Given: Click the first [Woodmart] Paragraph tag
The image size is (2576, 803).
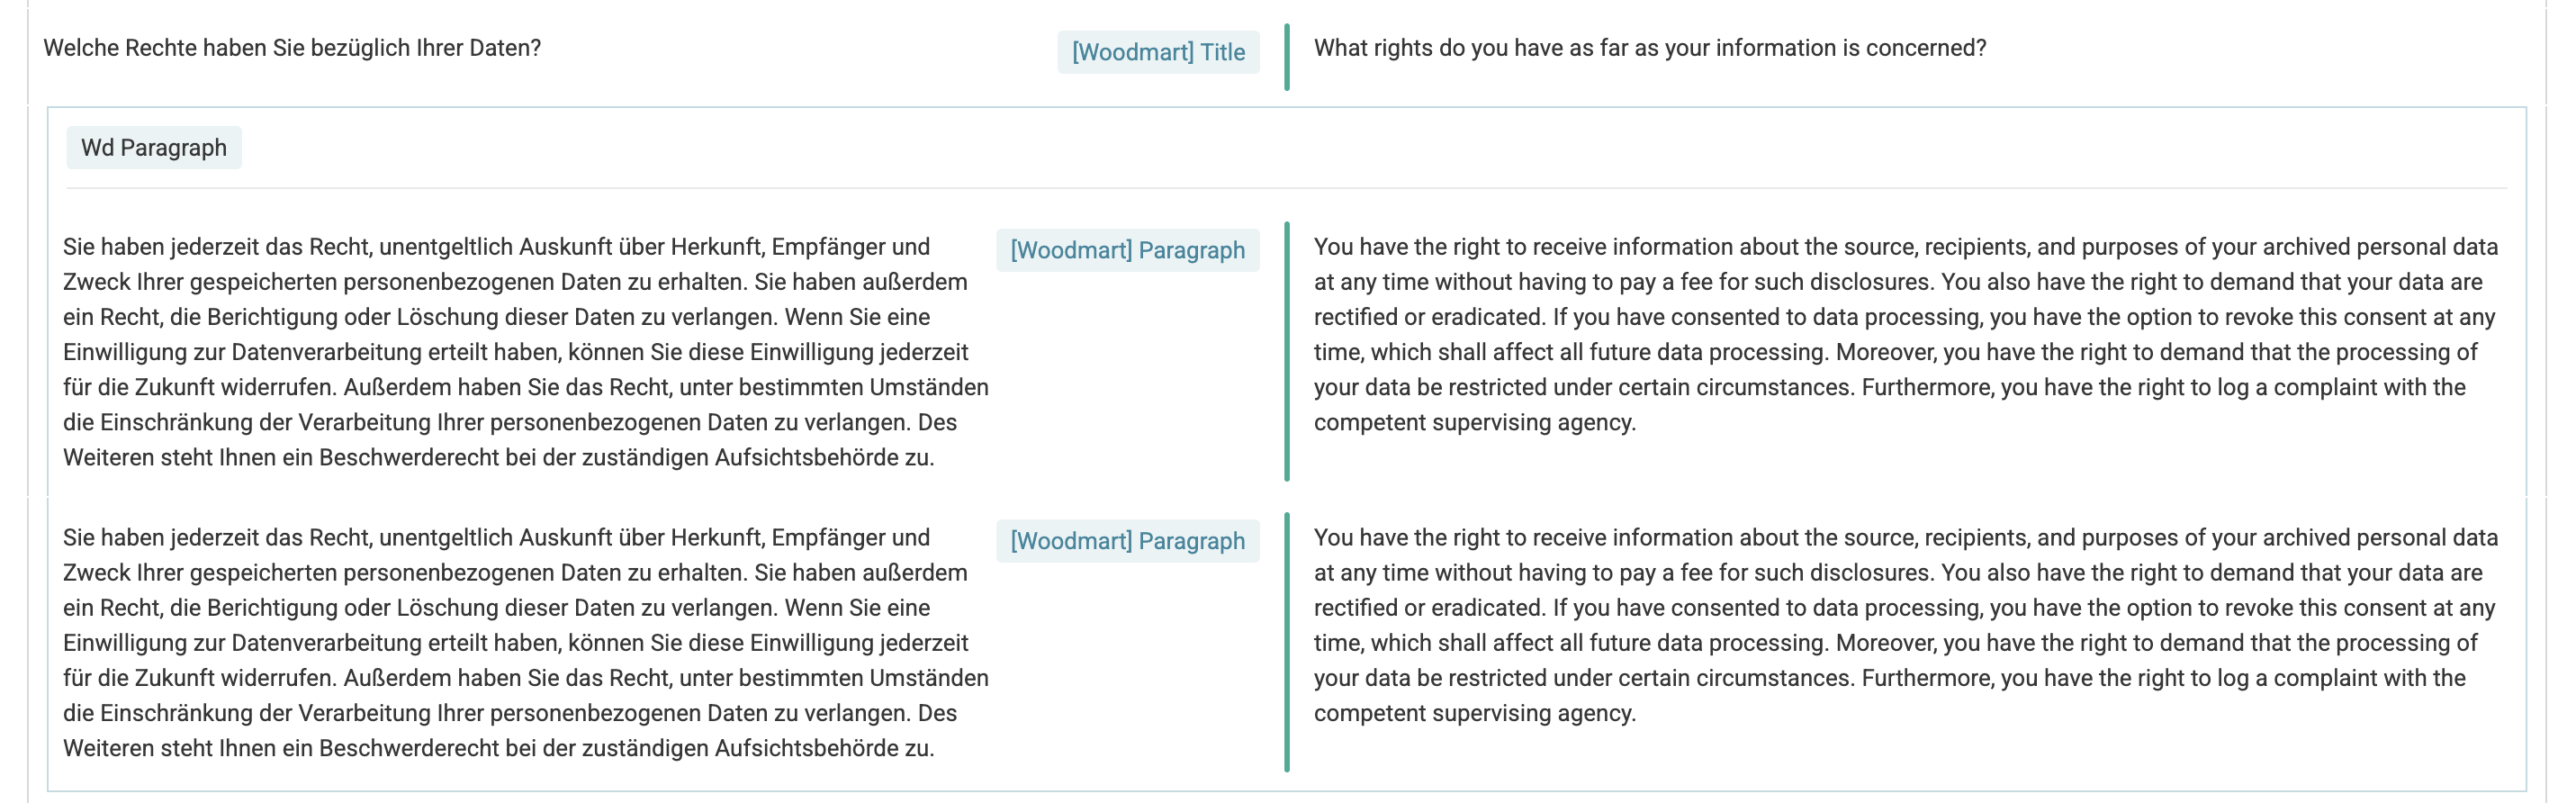Looking at the screenshot, I should (1127, 250).
